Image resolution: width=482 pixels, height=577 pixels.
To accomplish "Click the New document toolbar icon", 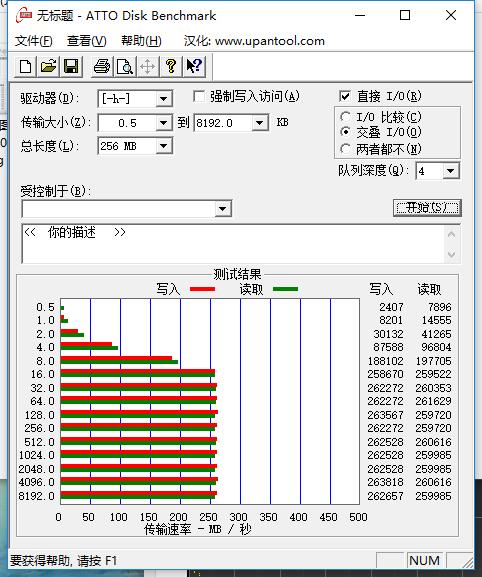I will 25,67.
